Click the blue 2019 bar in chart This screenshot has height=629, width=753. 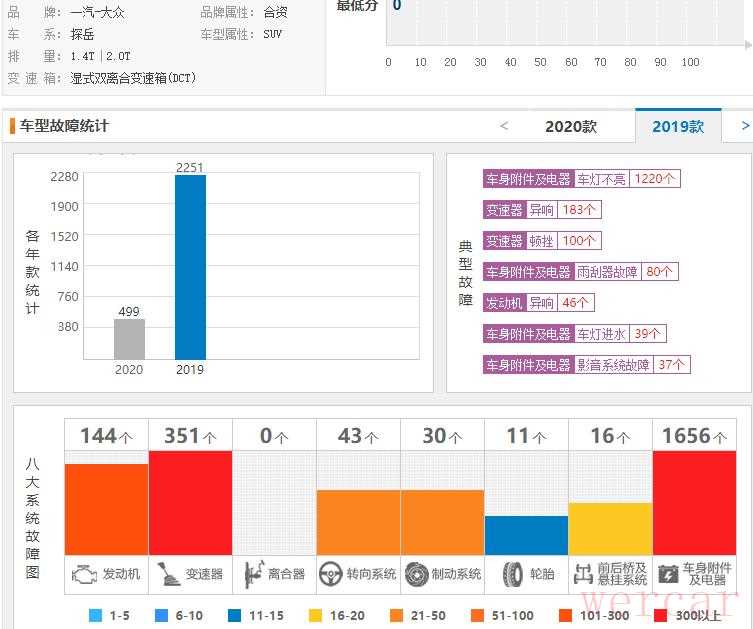(190, 267)
